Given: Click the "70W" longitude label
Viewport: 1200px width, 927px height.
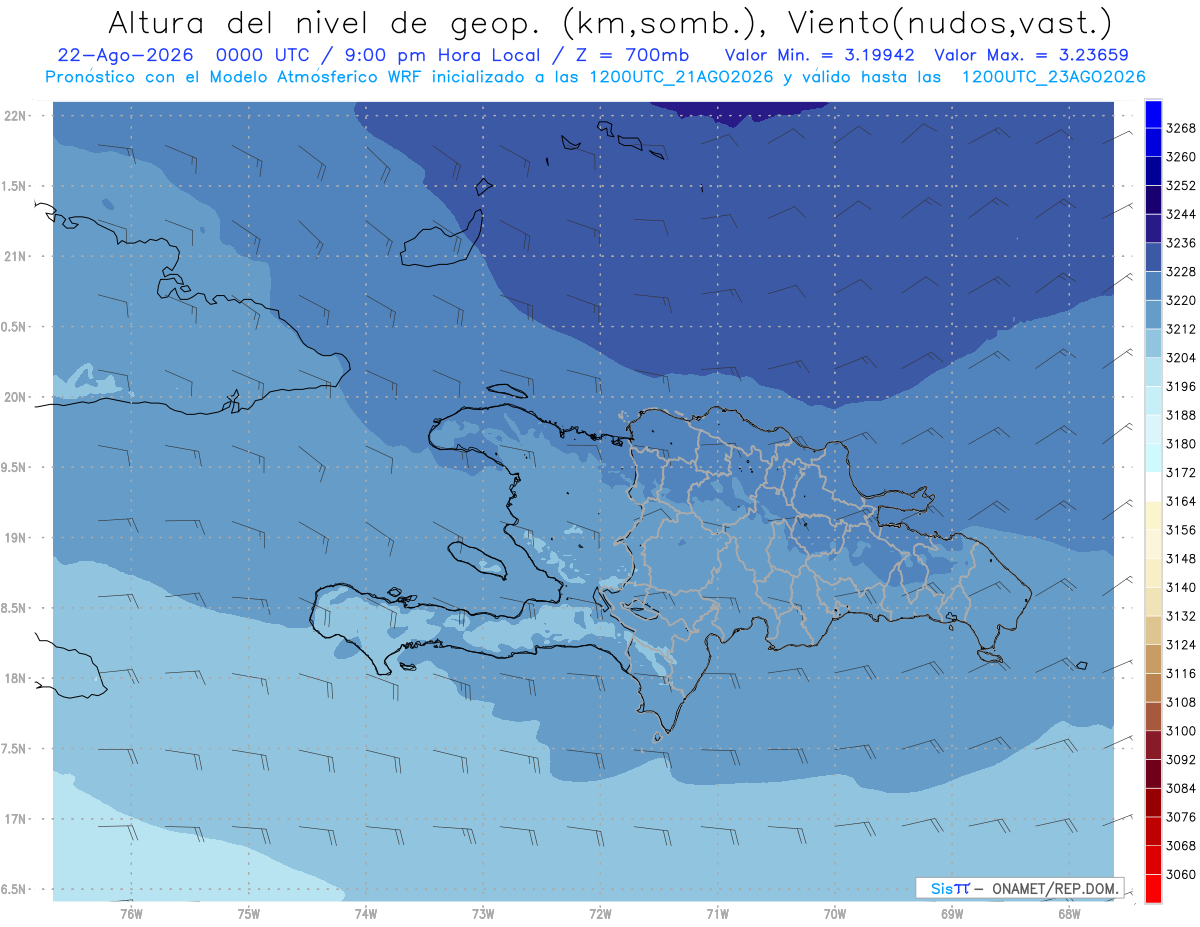Looking at the screenshot, I should pos(835,913).
